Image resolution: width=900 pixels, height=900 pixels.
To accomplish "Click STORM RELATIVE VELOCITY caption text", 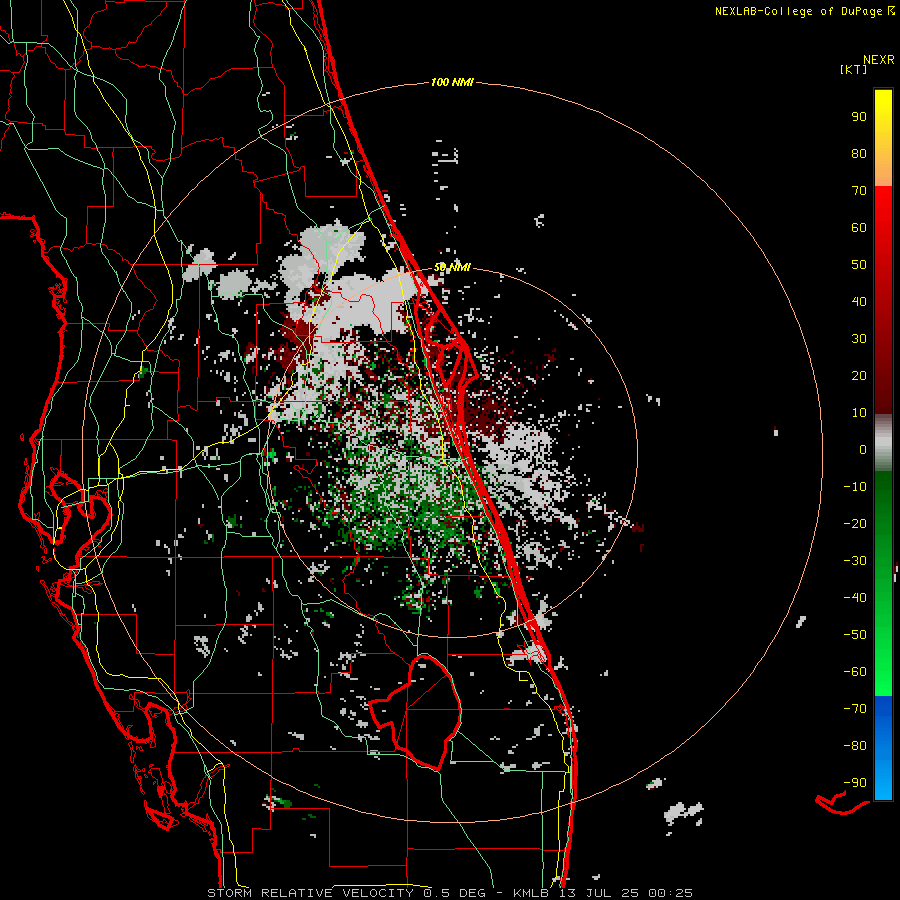I will coord(310,893).
